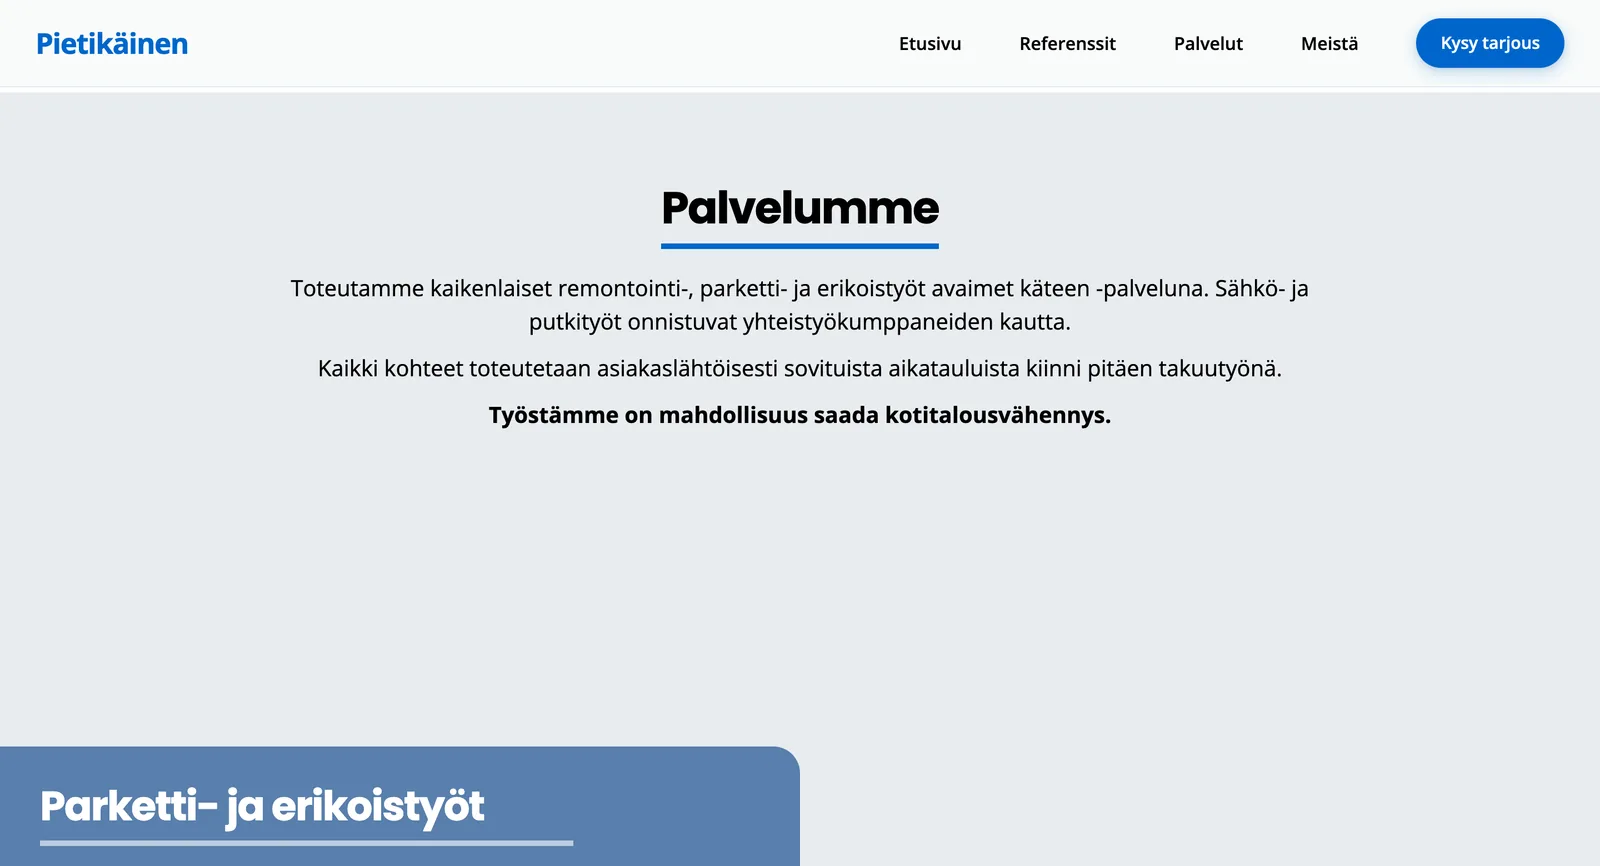Click the paragraph starting 'Toteutamme kaikenlaiset'
The width and height of the screenshot is (1600, 866).
(800, 305)
